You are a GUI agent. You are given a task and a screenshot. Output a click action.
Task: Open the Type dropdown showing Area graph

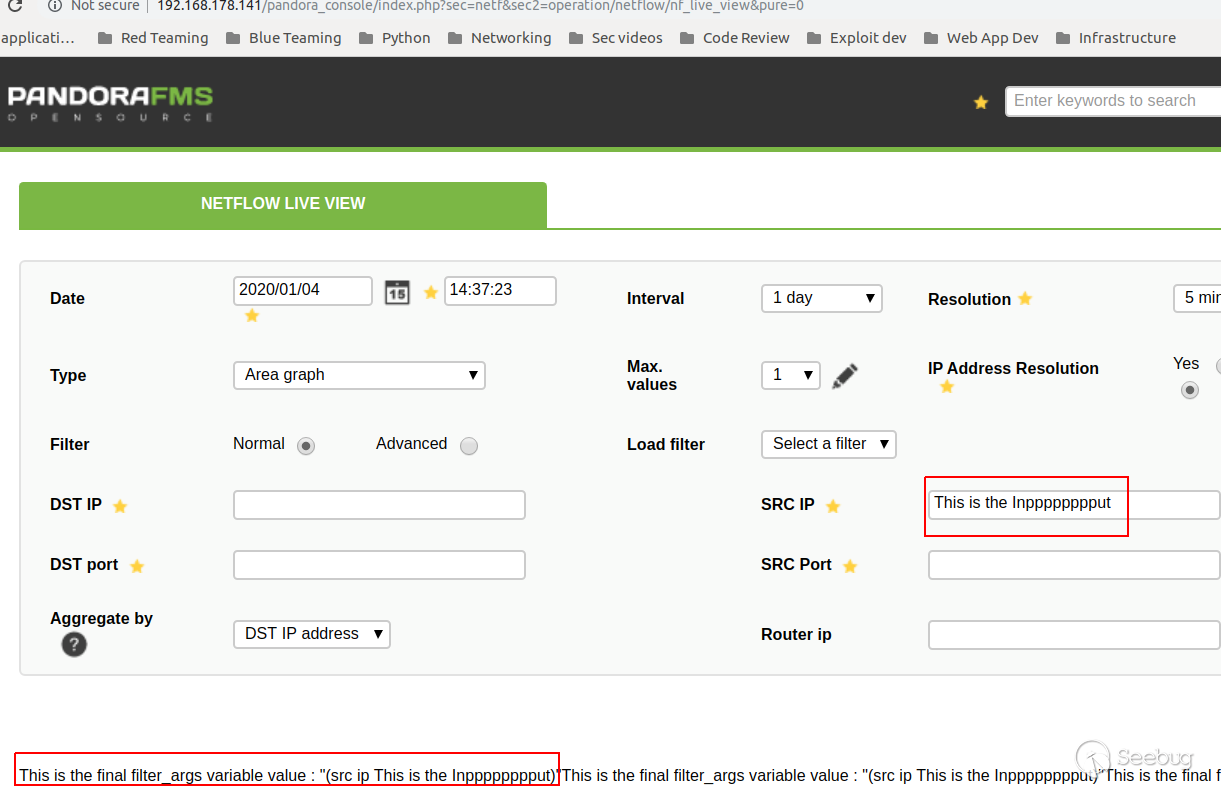(x=359, y=375)
